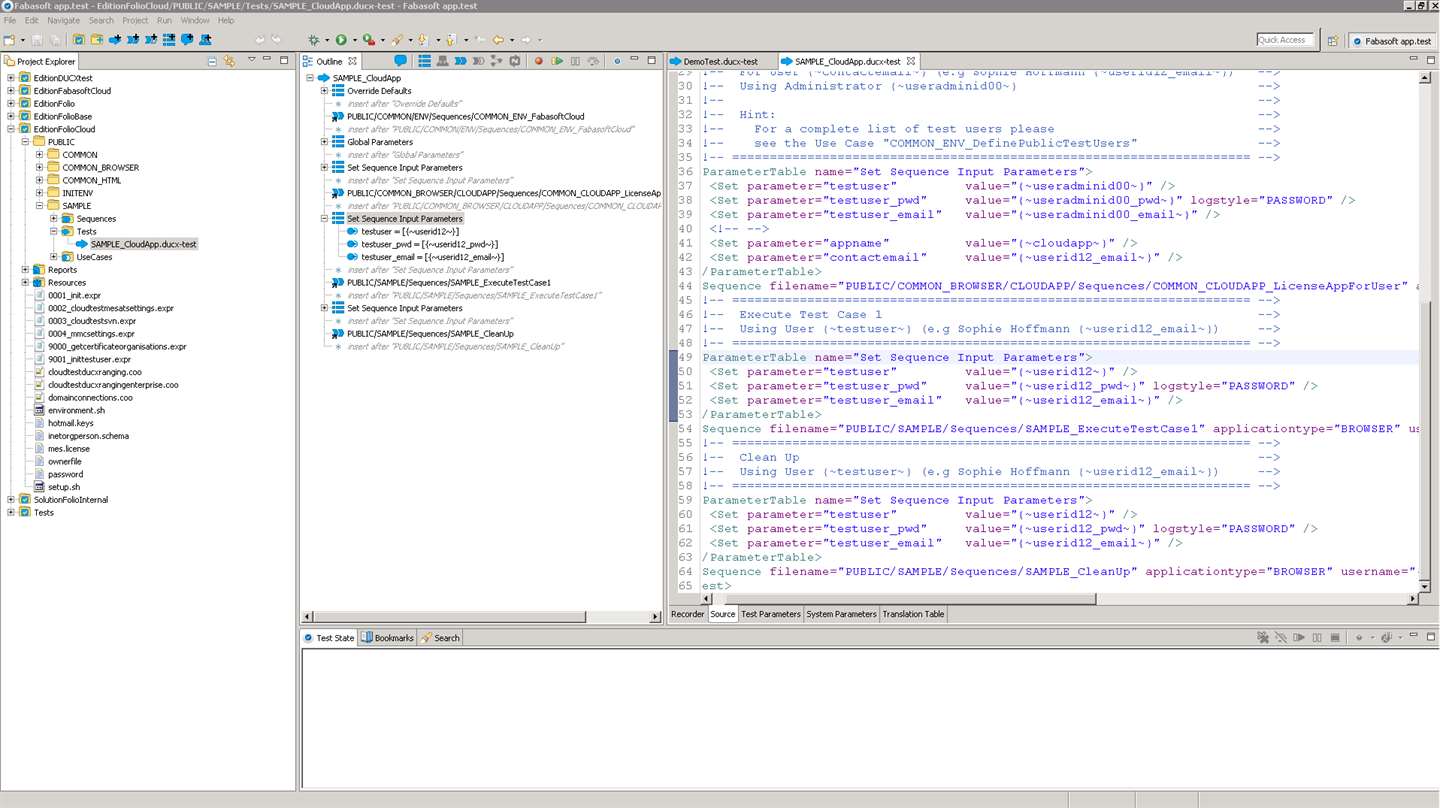The height and width of the screenshot is (808, 1440).
Task: Open the Run button dropdown arrow in main toolbar
Action: tap(353, 40)
